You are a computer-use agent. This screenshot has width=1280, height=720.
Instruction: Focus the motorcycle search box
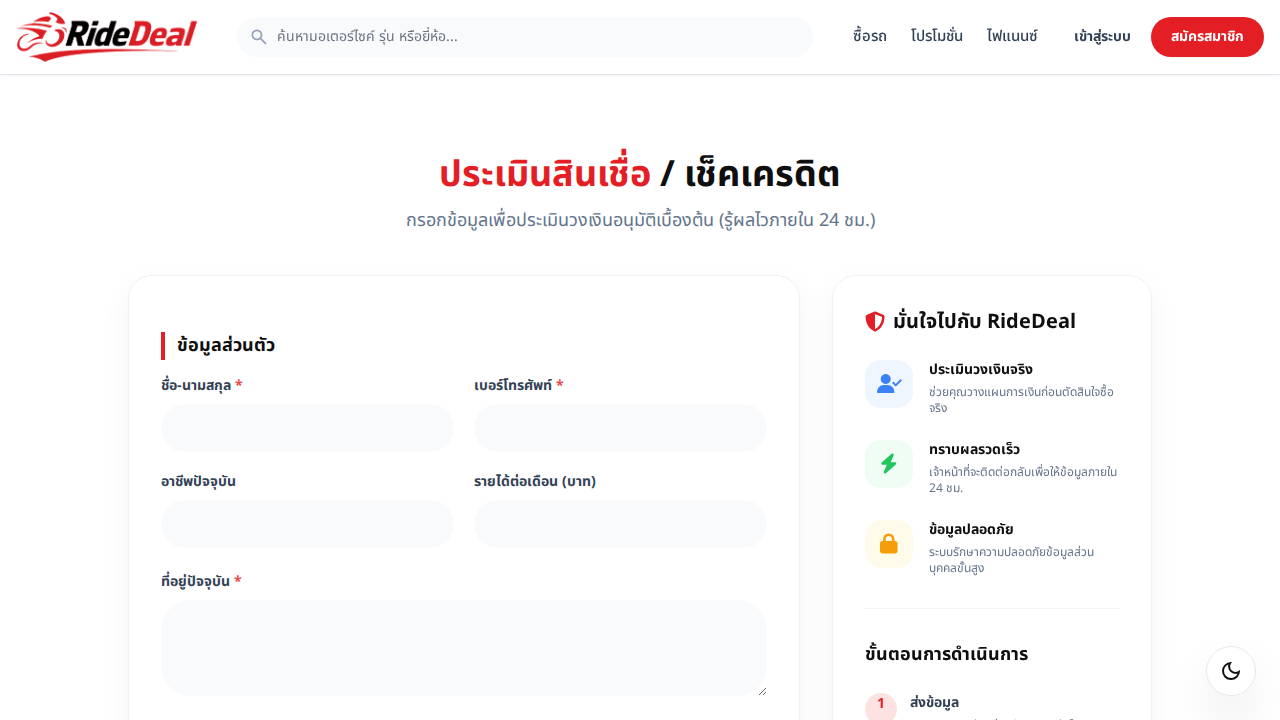click(540, 37)
